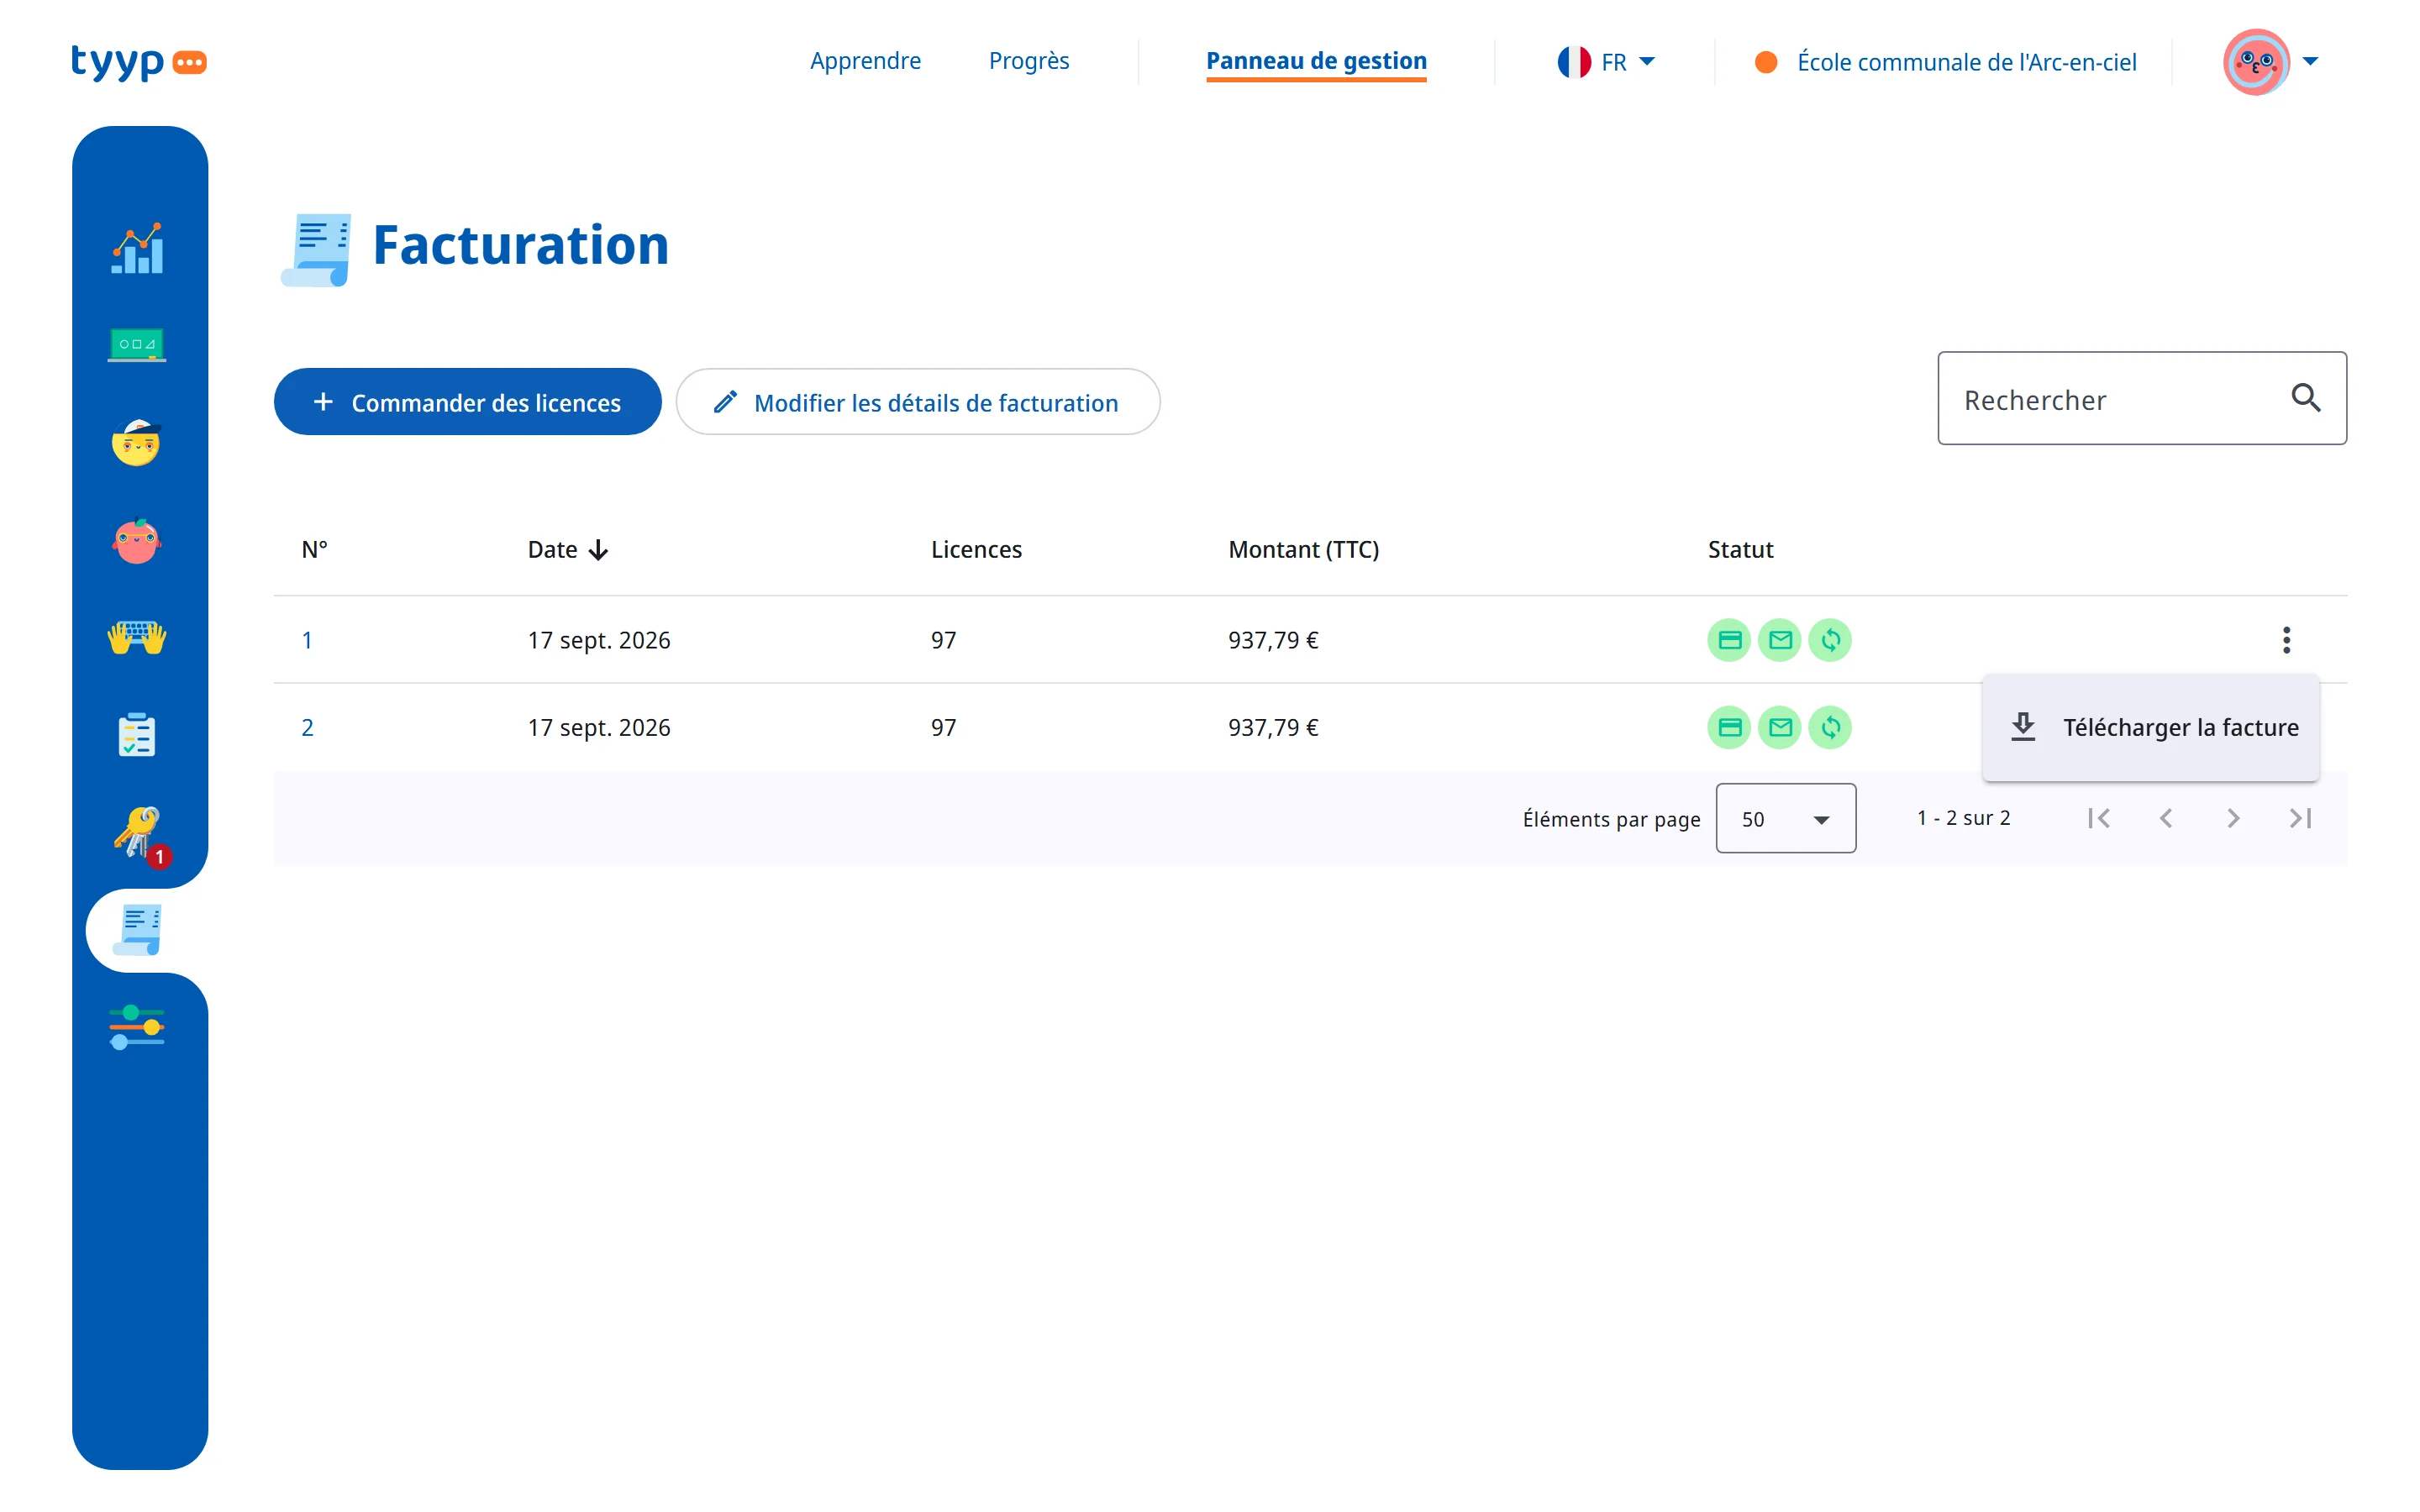The image size is (2420, 1512).
Task: Click the user avatar in the header
Action: (x=2256, y=62)
